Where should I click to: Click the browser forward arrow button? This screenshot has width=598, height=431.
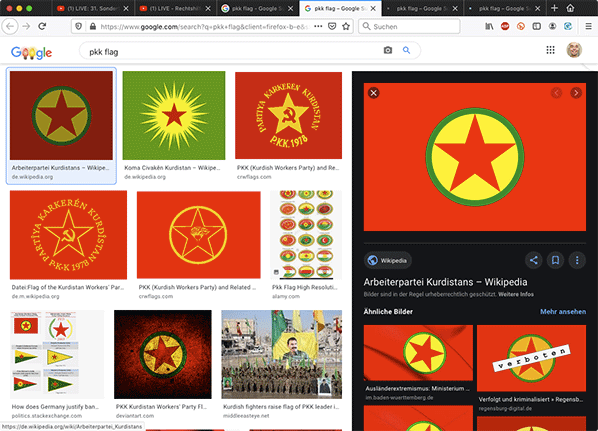pos(26,26)
